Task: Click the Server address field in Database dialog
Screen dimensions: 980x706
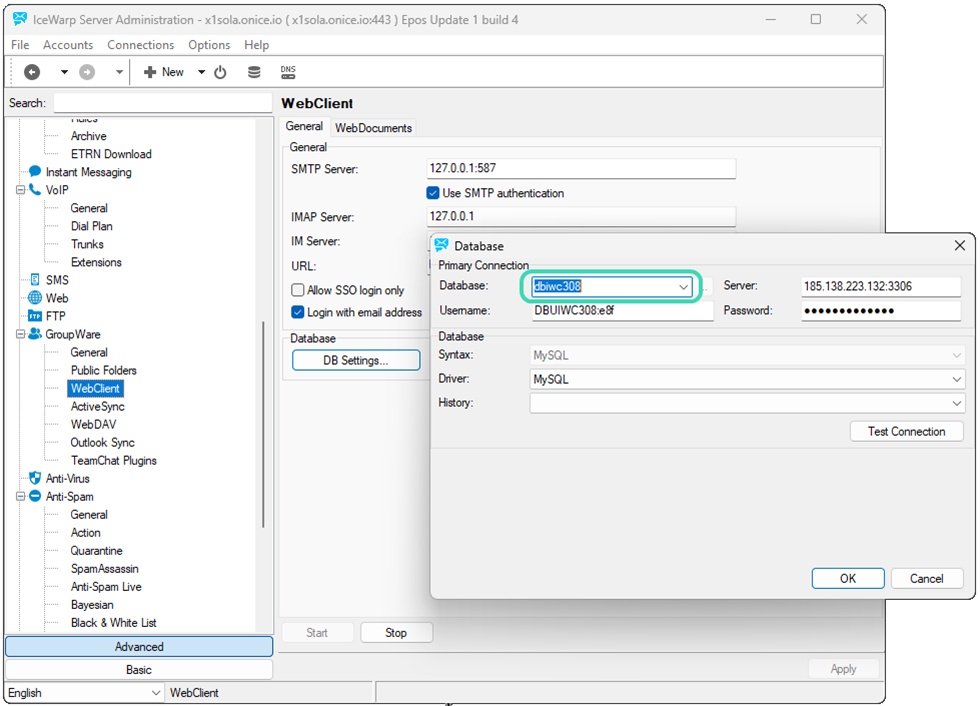Action: coord(881,286)
